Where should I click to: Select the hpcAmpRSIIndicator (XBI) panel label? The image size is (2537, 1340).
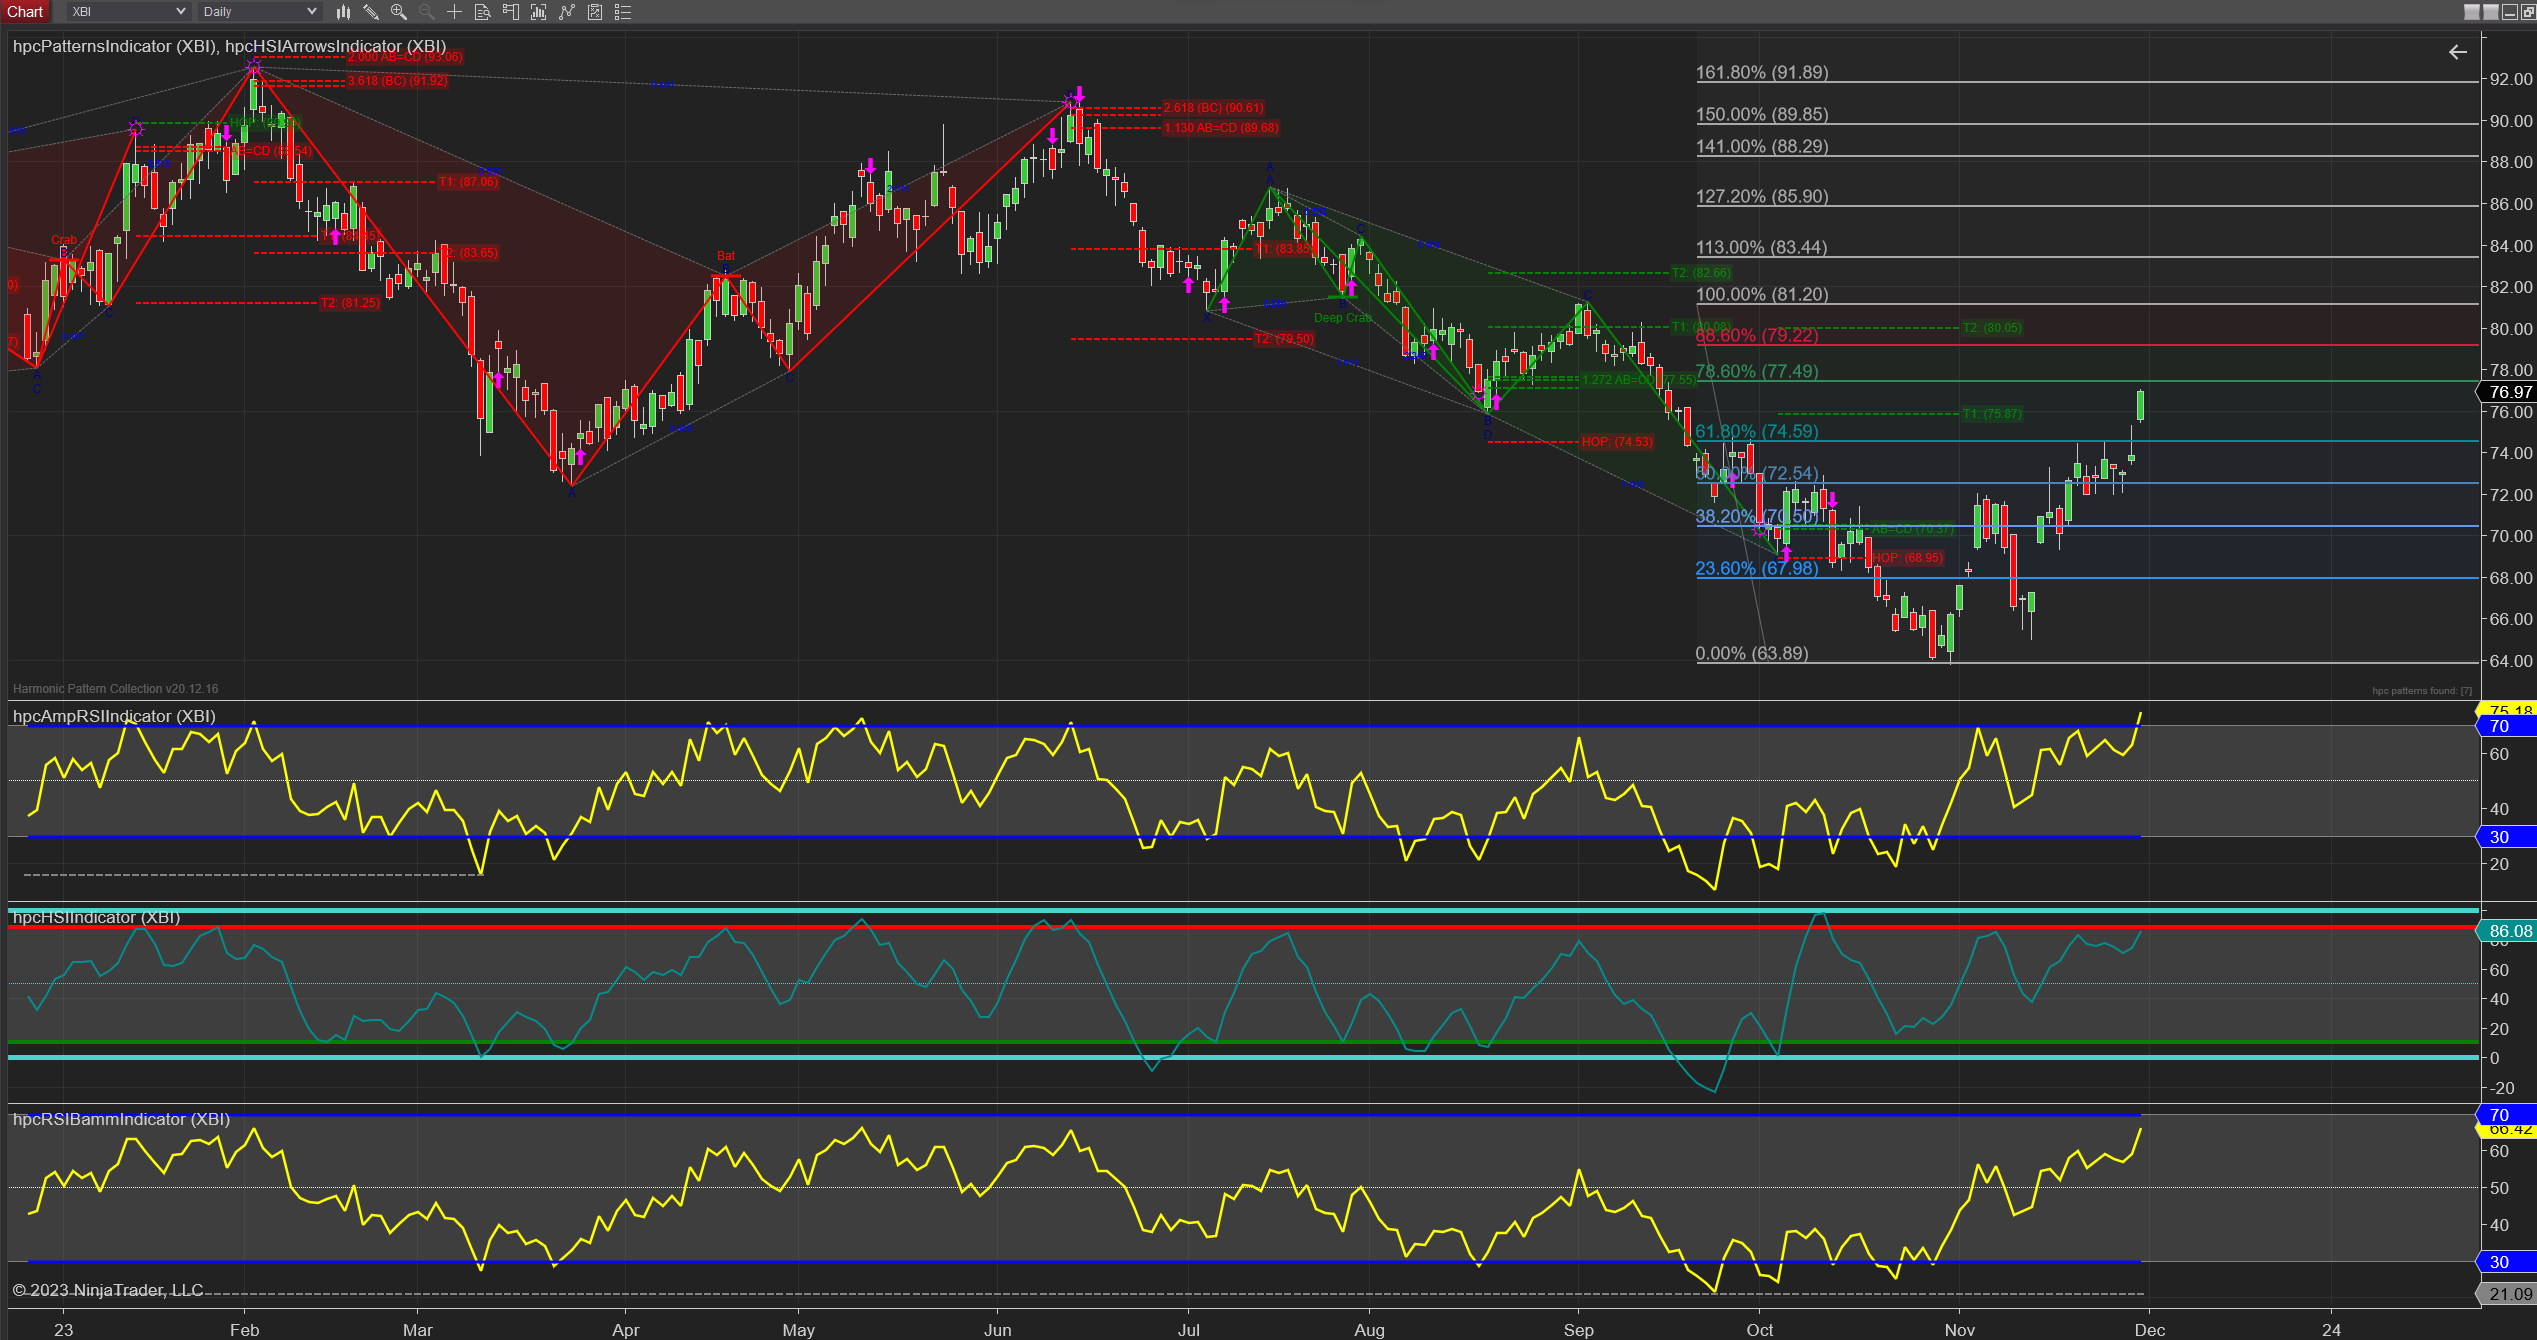click(x=114, y=716)
